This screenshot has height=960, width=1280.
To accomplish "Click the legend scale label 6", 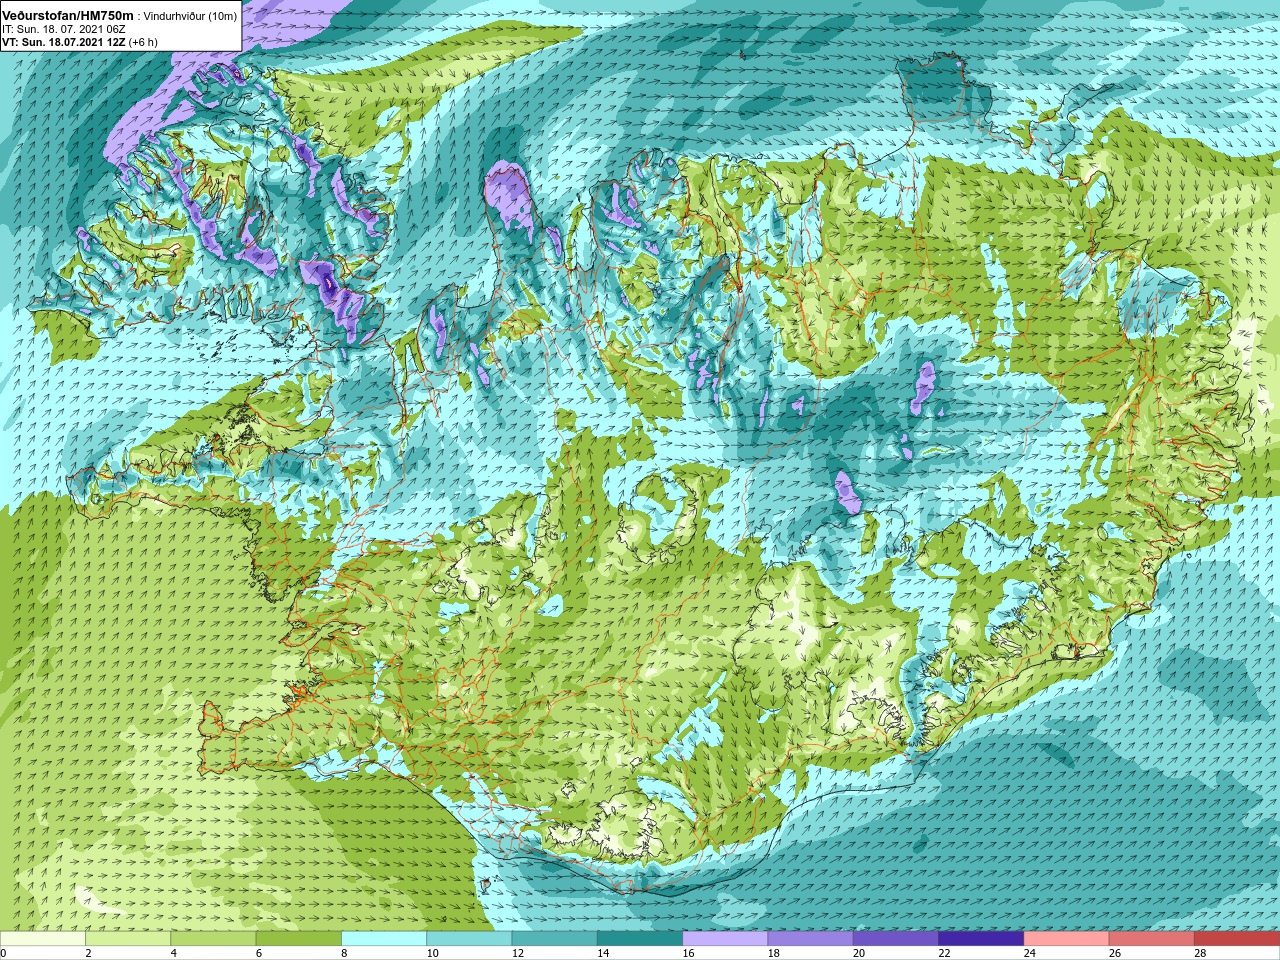I will point(258,953).
